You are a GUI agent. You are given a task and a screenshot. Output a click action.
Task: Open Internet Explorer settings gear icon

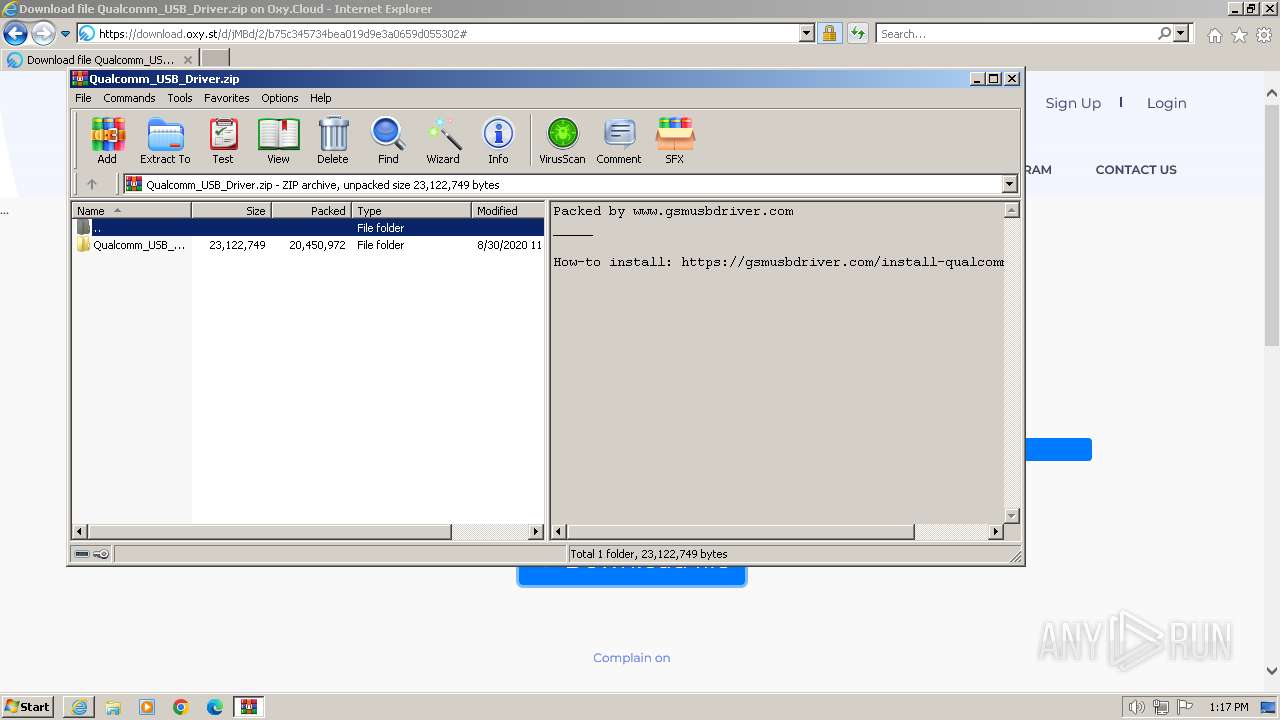click(1264, 35)
